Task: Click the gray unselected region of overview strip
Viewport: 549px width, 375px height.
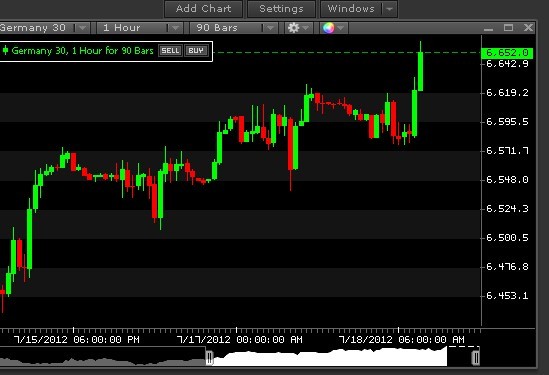Action: [x=102, y=361]
